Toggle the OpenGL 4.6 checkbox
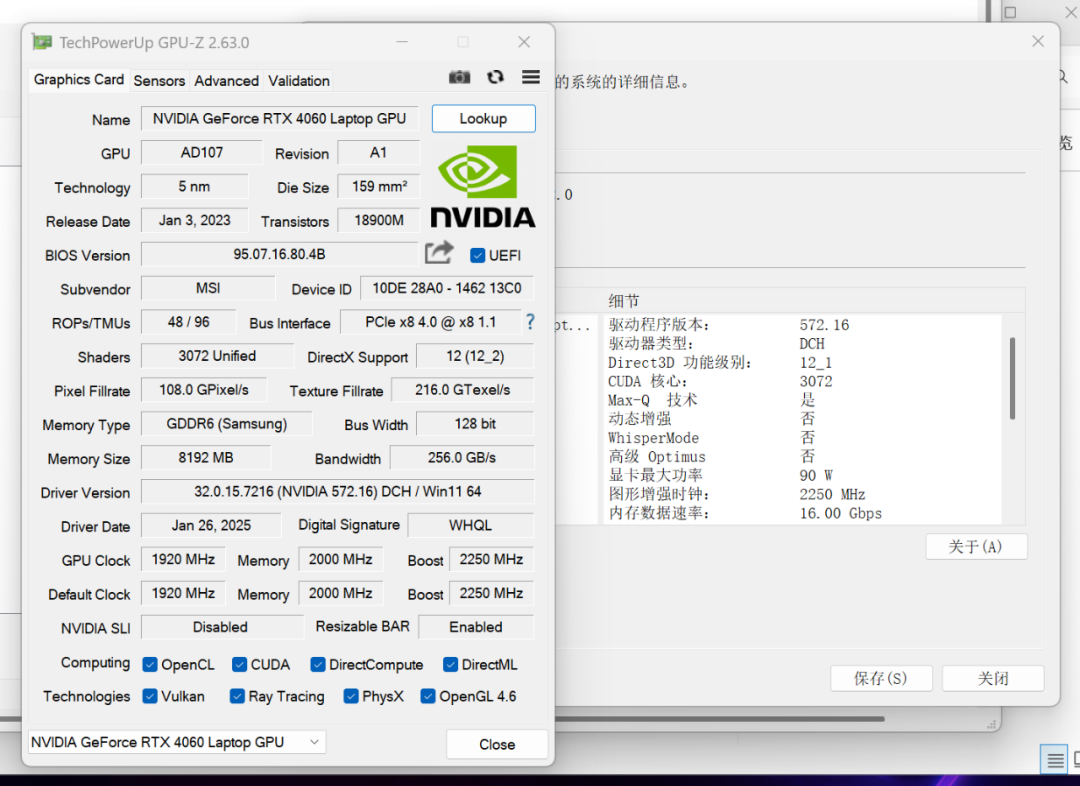1080x786 pixels. [428, 696]
